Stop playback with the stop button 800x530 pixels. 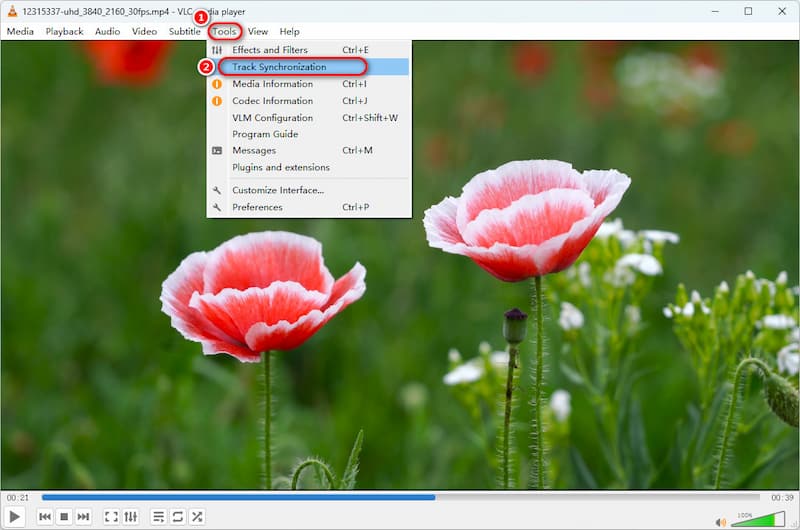point(64,517)
